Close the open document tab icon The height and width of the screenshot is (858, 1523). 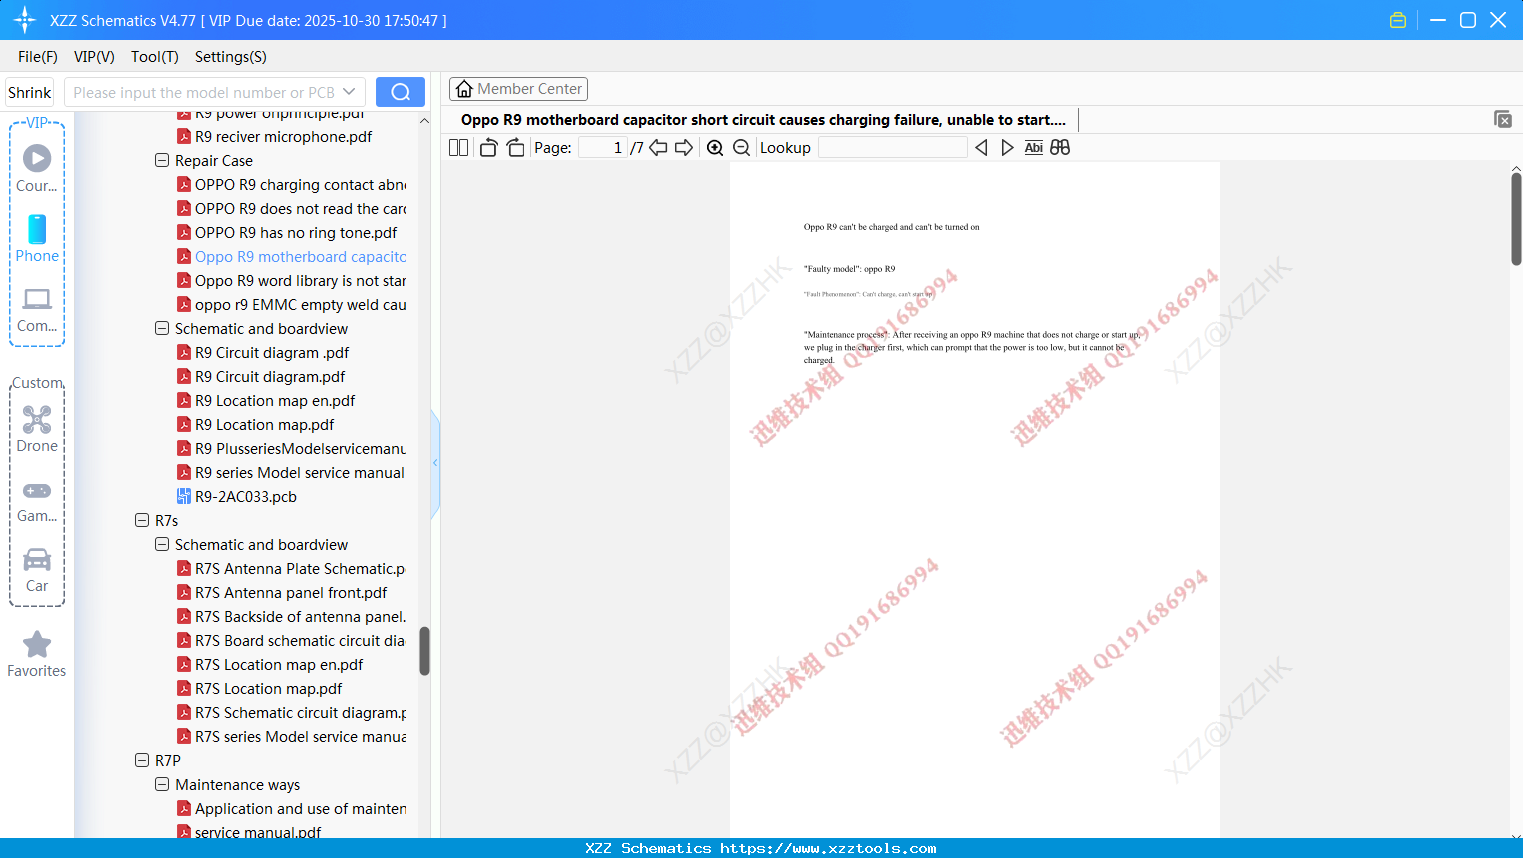point(1502,119)
